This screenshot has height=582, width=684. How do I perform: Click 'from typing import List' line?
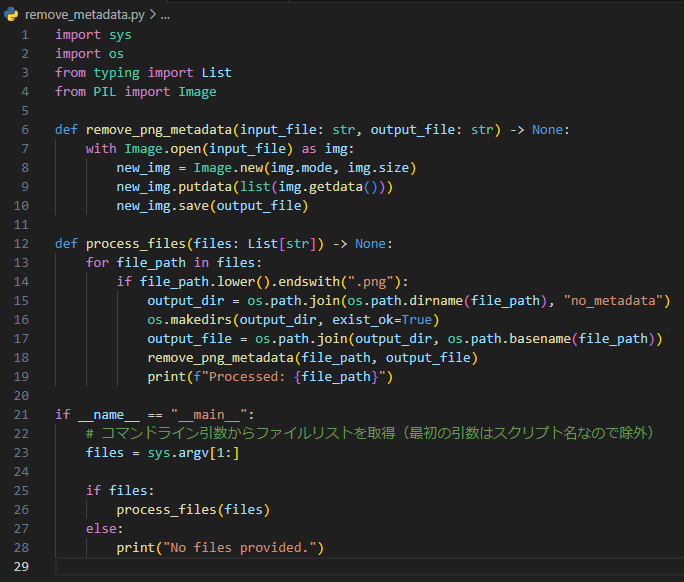pos(144,72)
